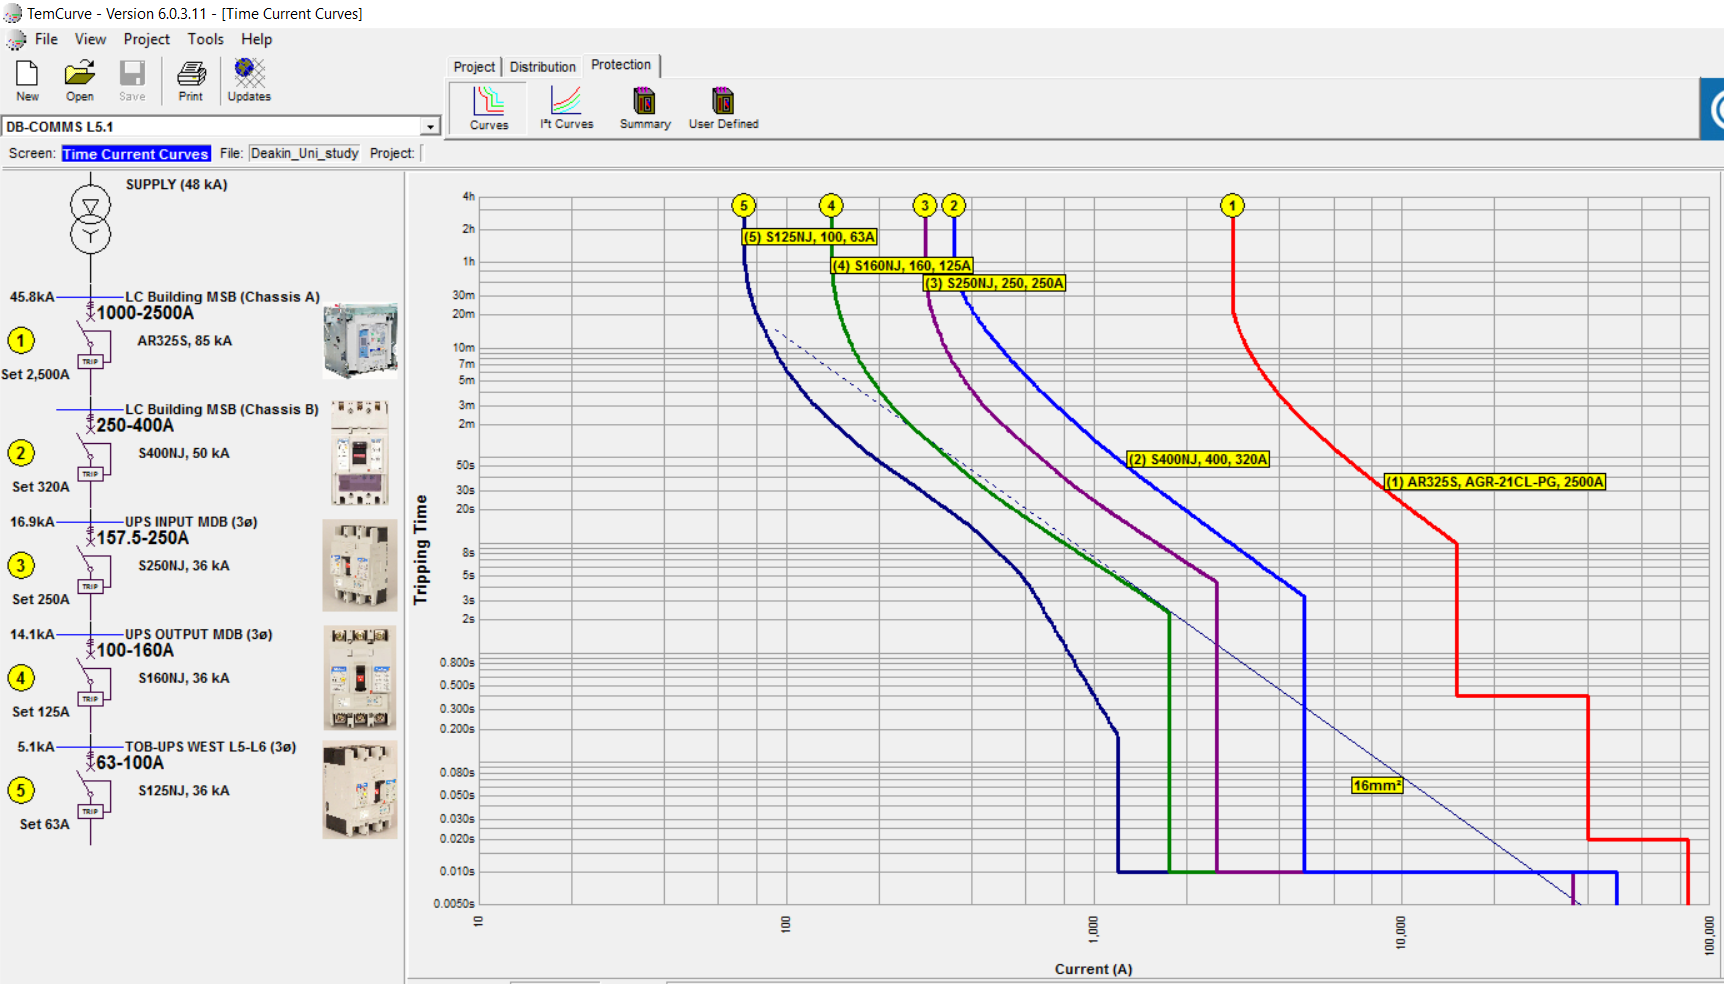Open the DB-COMMS L5.1 selection dropdown
Viewport: 1724px width, 984px height.
pyautogui.click(x=430, y=126)
